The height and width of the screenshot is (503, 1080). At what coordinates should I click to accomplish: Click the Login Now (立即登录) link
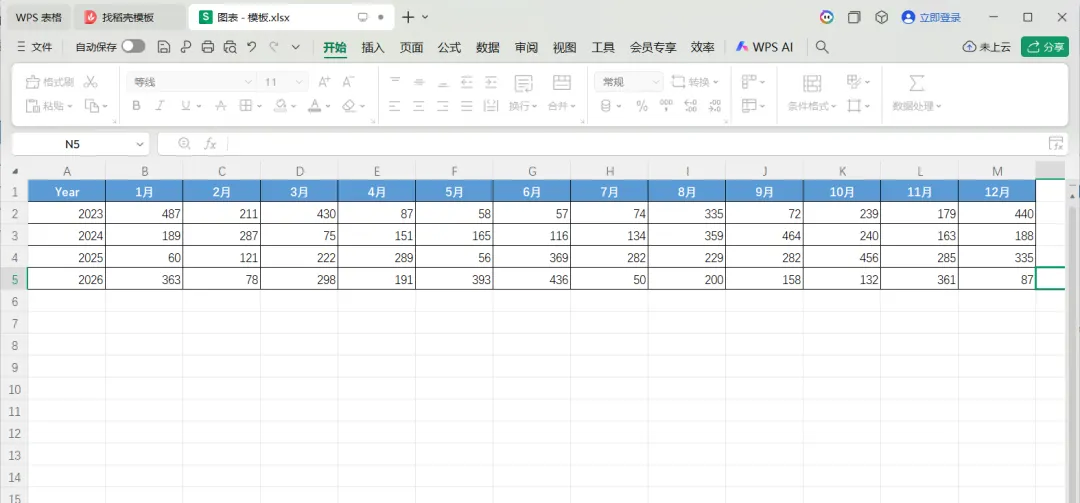(931, 17)
